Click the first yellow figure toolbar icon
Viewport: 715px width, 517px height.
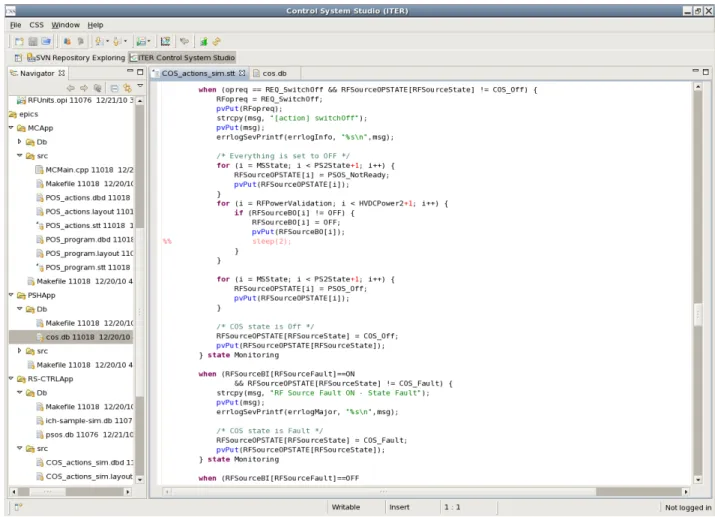(98, 41)
